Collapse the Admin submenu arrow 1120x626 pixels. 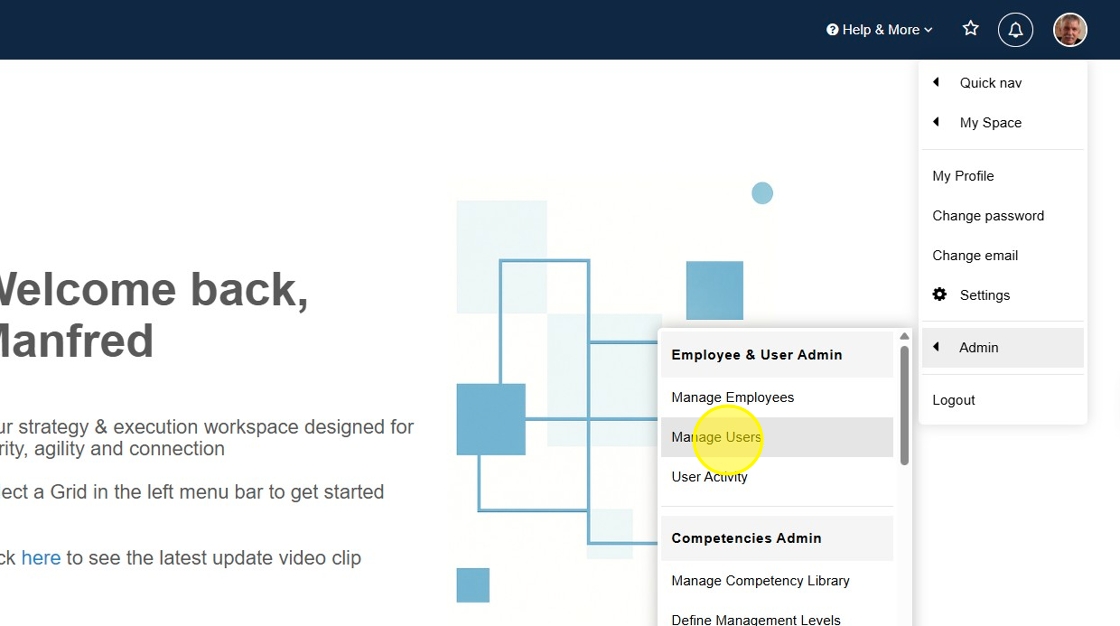tap(937, 347)
